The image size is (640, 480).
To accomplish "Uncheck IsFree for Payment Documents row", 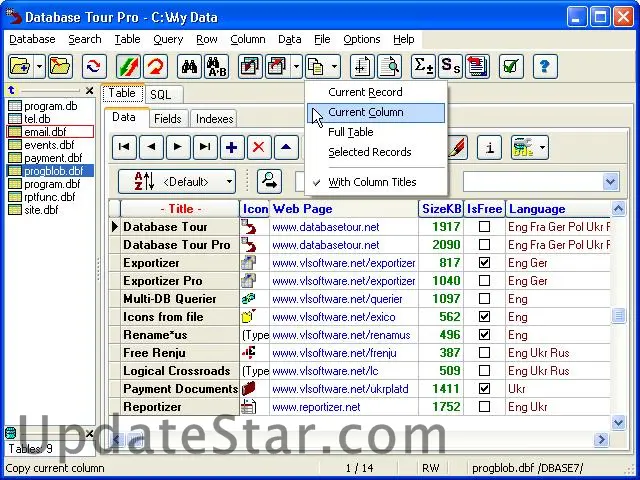I will coord(484,389).
